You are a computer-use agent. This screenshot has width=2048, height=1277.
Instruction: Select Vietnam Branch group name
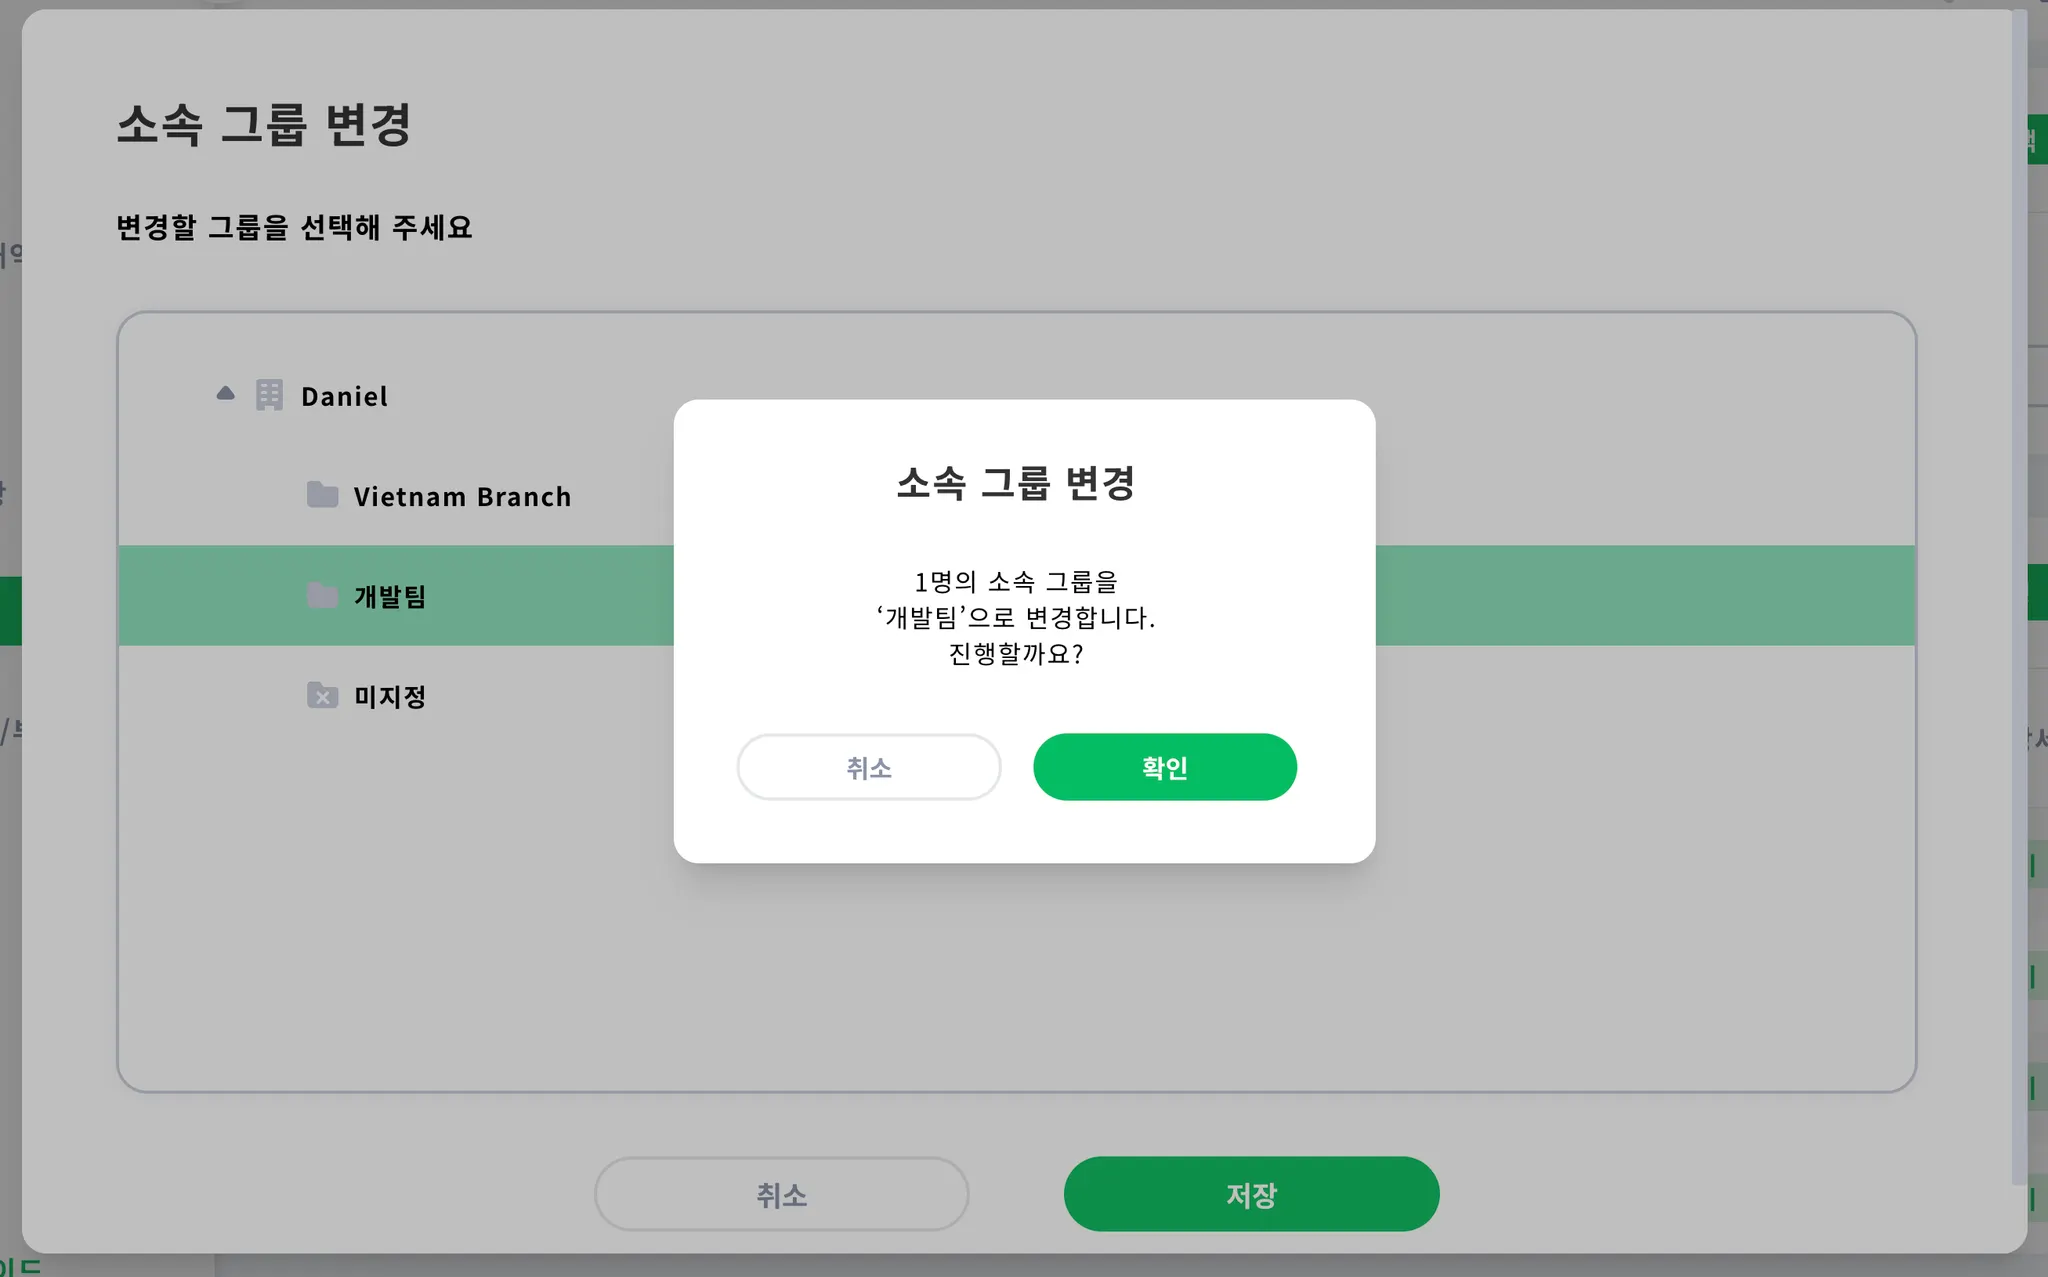click(462, 497)
